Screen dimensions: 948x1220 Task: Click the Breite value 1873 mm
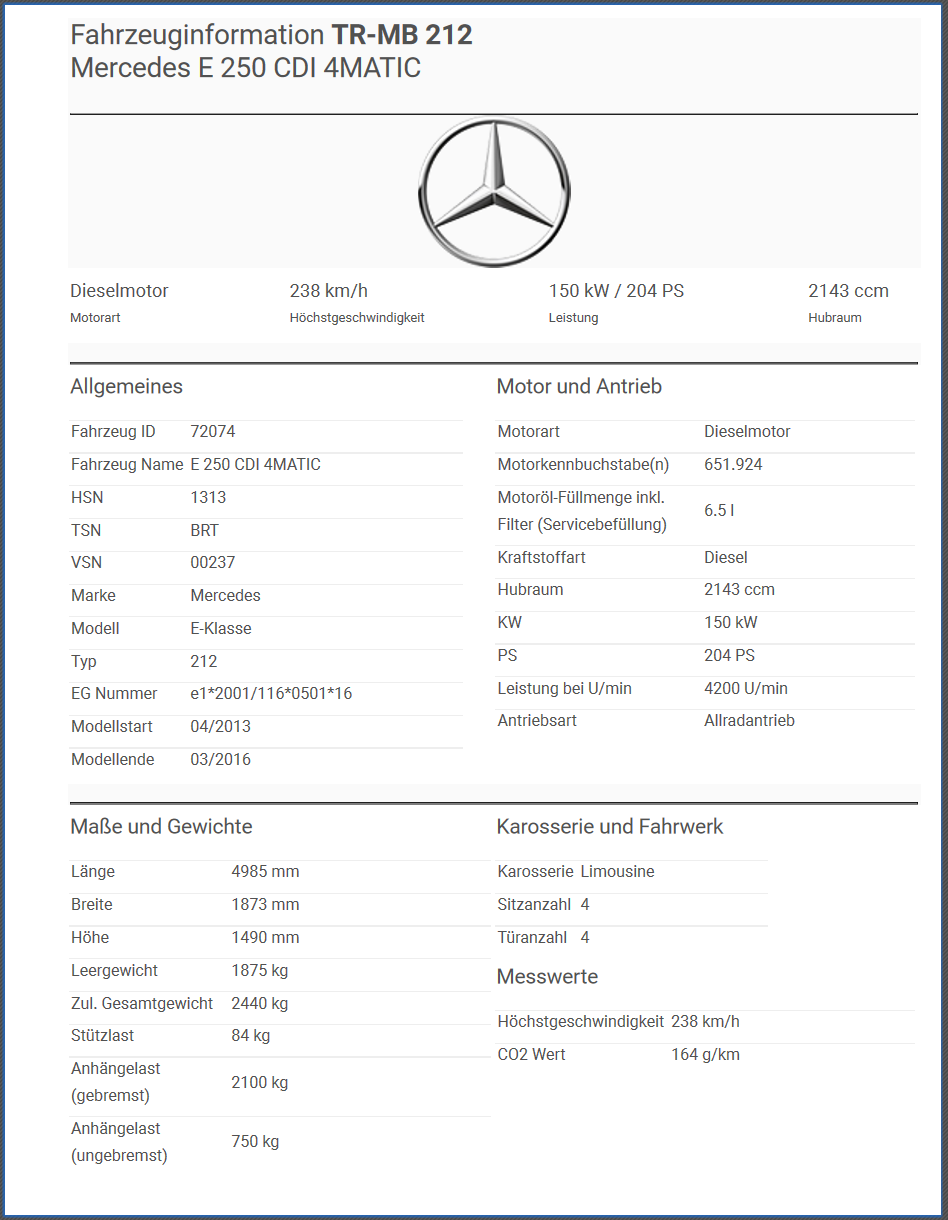coord(265,905)
